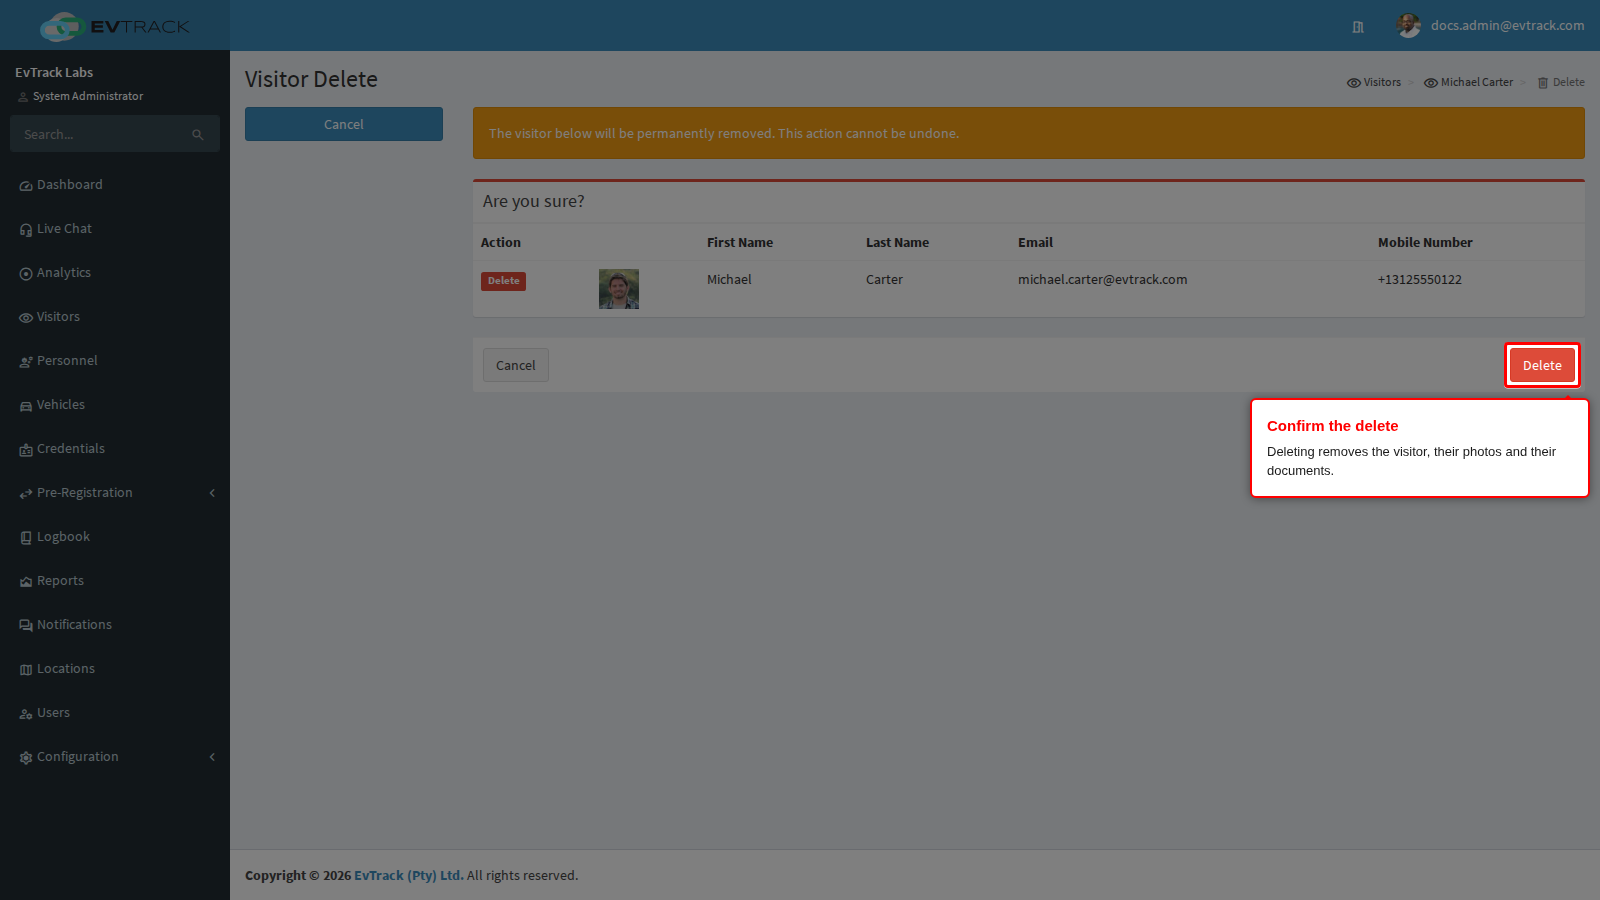Click the Delete breadcrumb item
The height and width of the screenshot is (900, 1600).
click(1568, 83)
